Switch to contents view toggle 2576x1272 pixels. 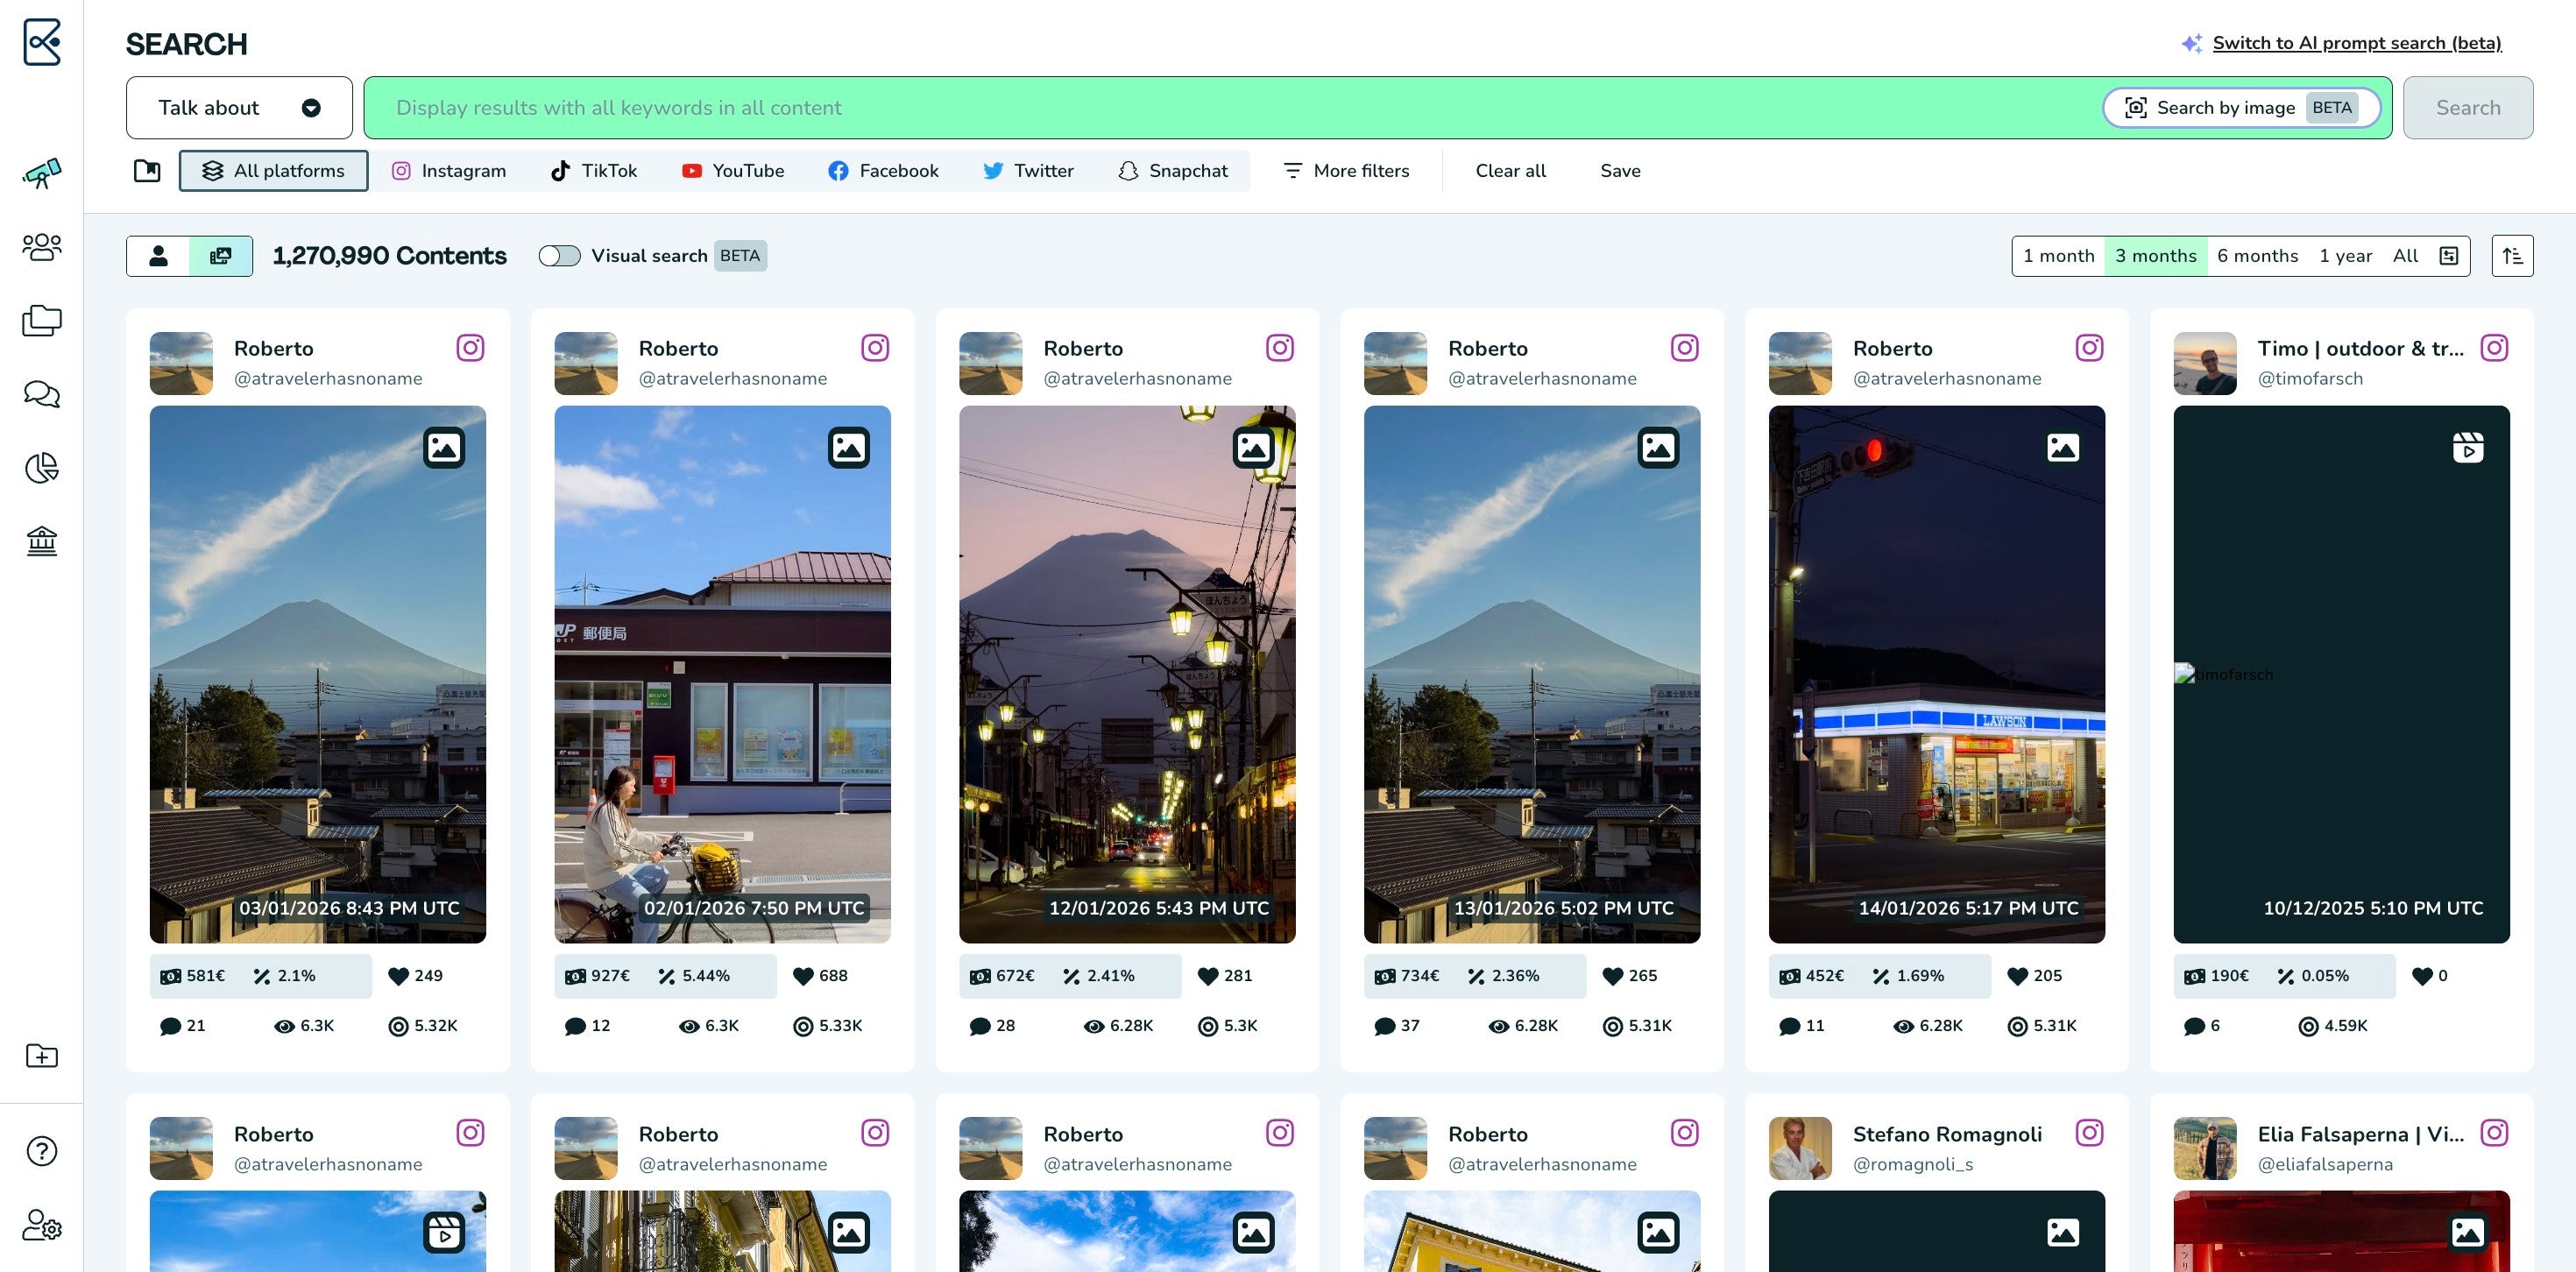coord(221,256)
